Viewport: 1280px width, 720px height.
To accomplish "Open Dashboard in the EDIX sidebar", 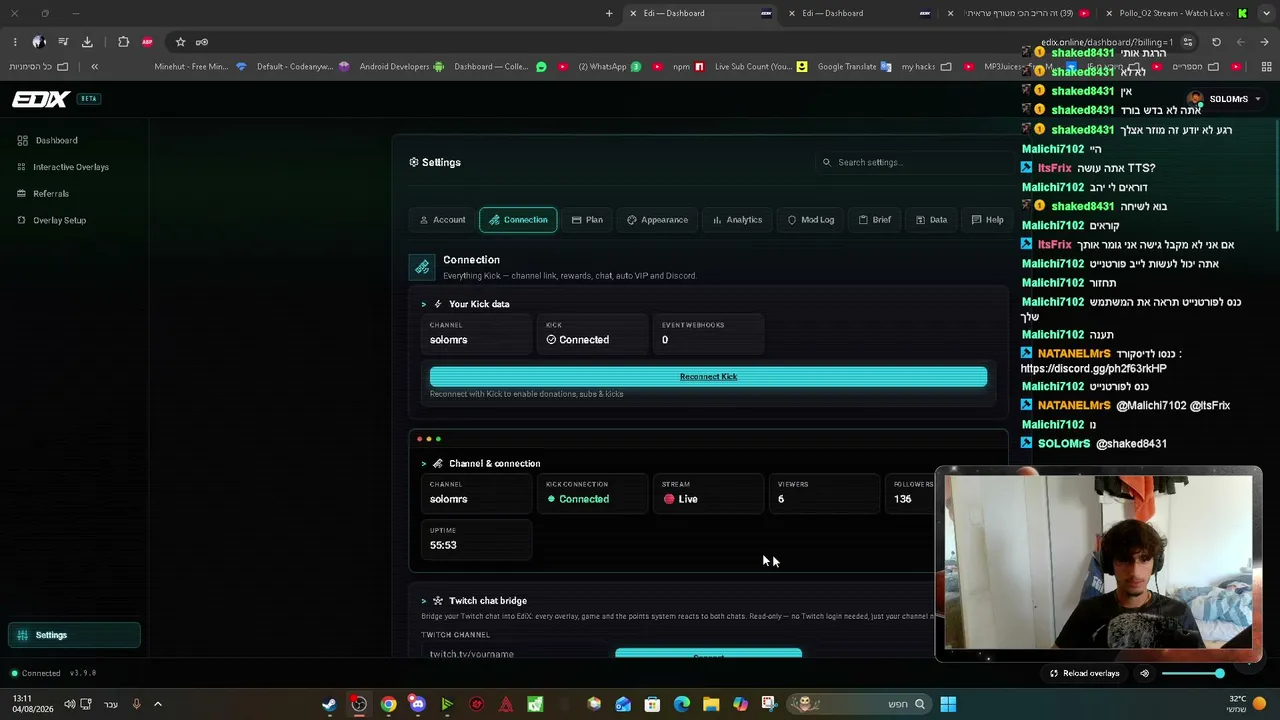I will tap(56, 140).
